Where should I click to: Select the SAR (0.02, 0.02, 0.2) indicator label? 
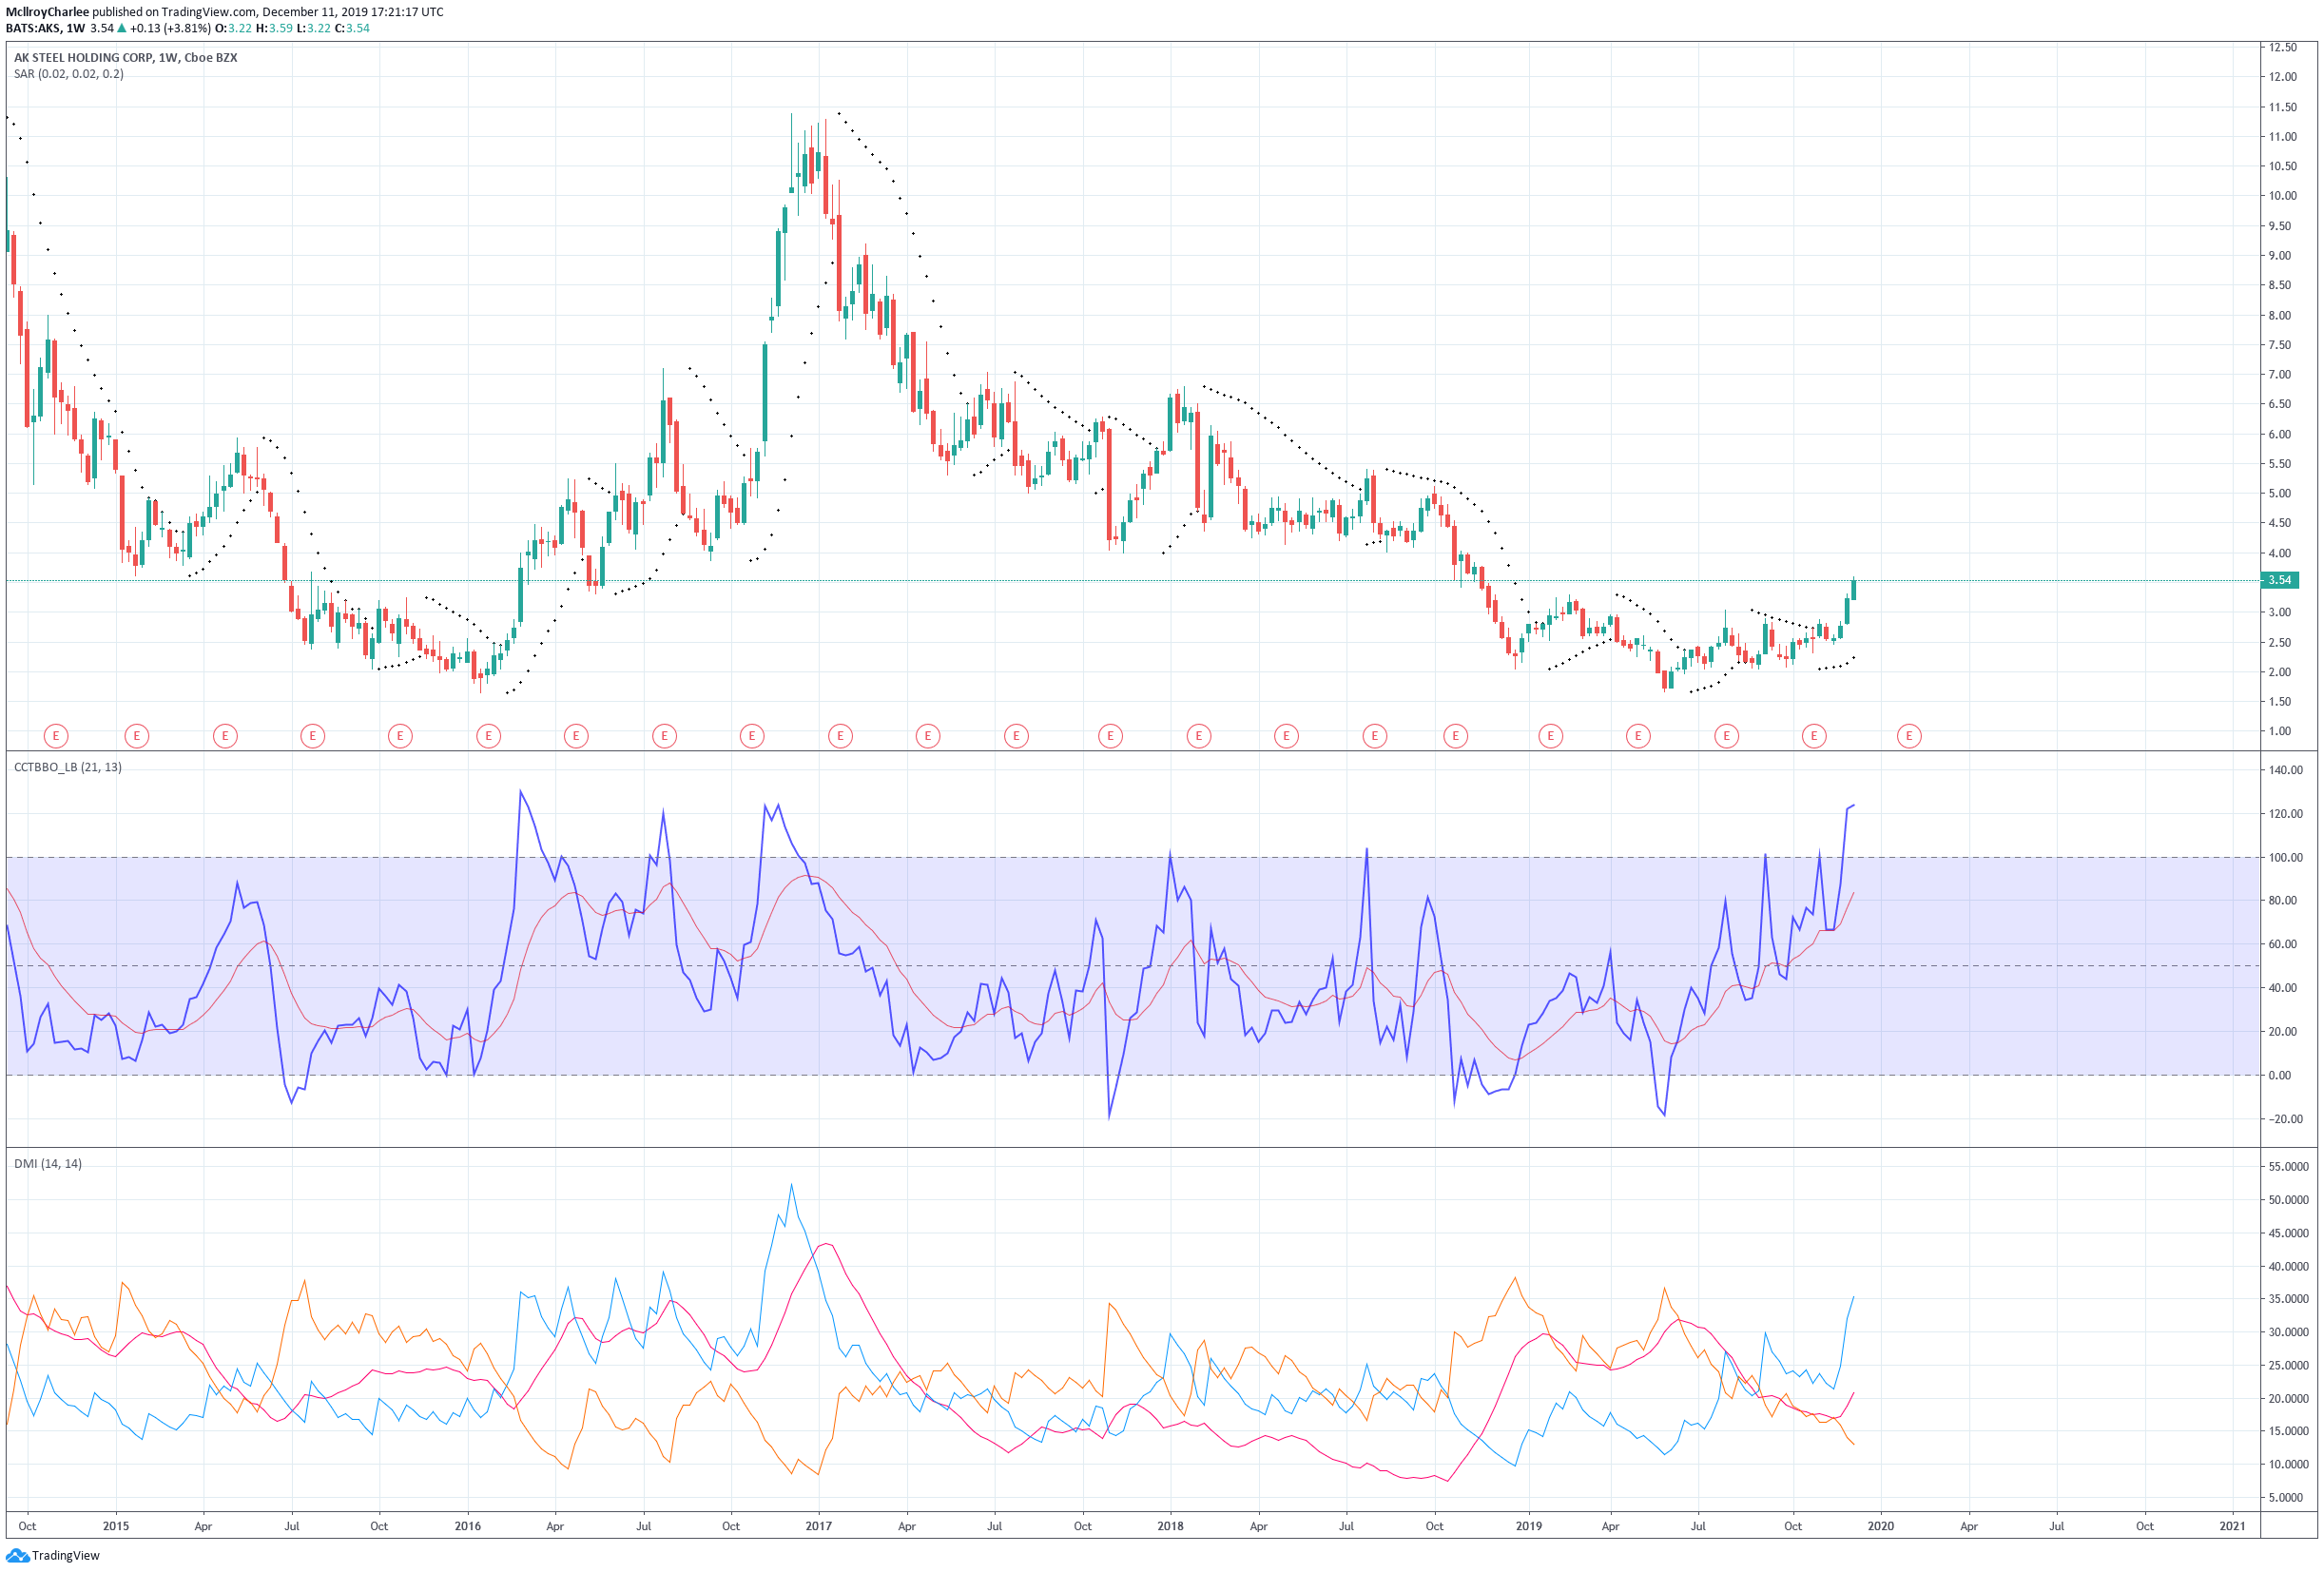pos(69,74)
